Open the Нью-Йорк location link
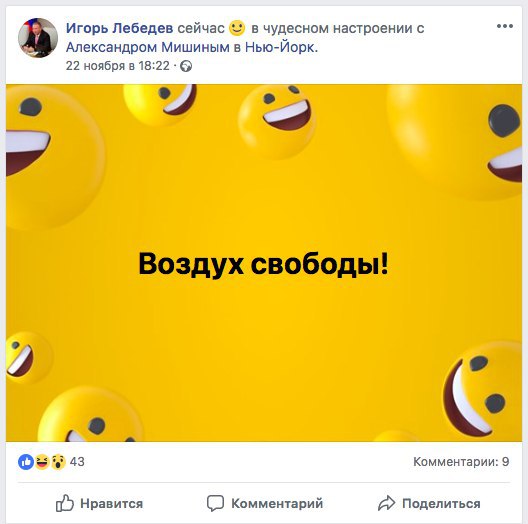The image size is (528, 524). tap(281, 47)
